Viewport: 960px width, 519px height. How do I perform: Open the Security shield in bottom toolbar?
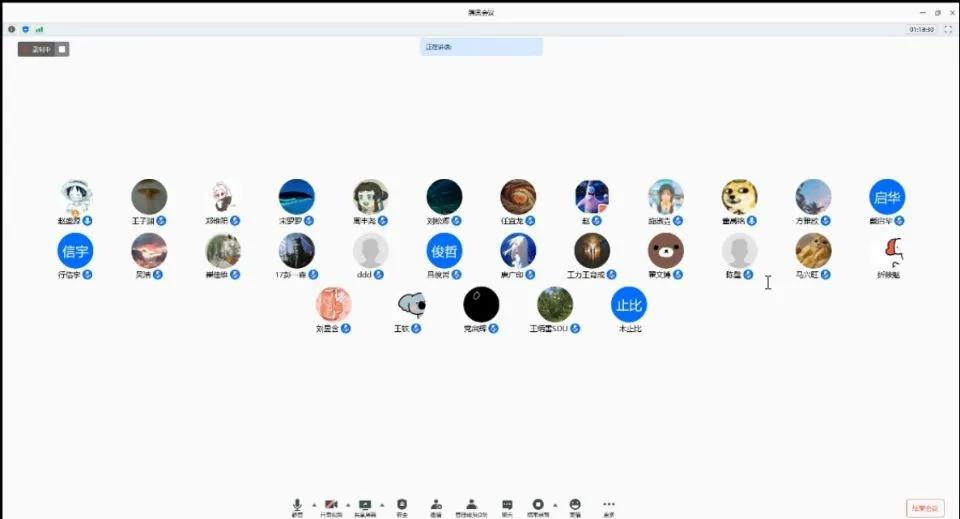402,506
